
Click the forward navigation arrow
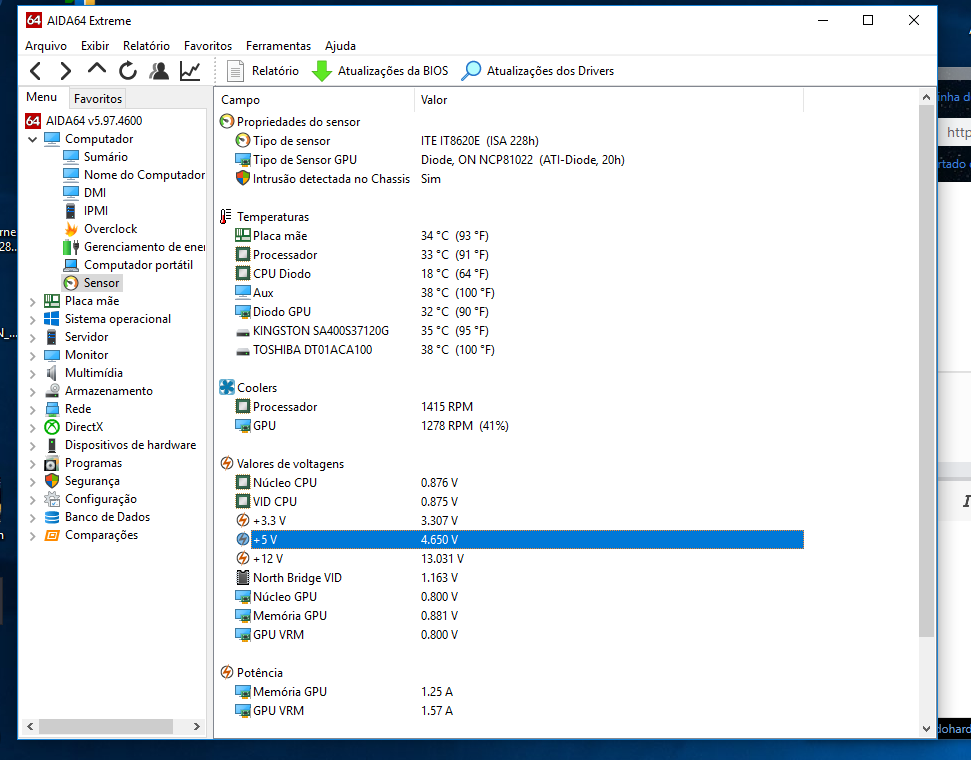[x=66, y=71]
